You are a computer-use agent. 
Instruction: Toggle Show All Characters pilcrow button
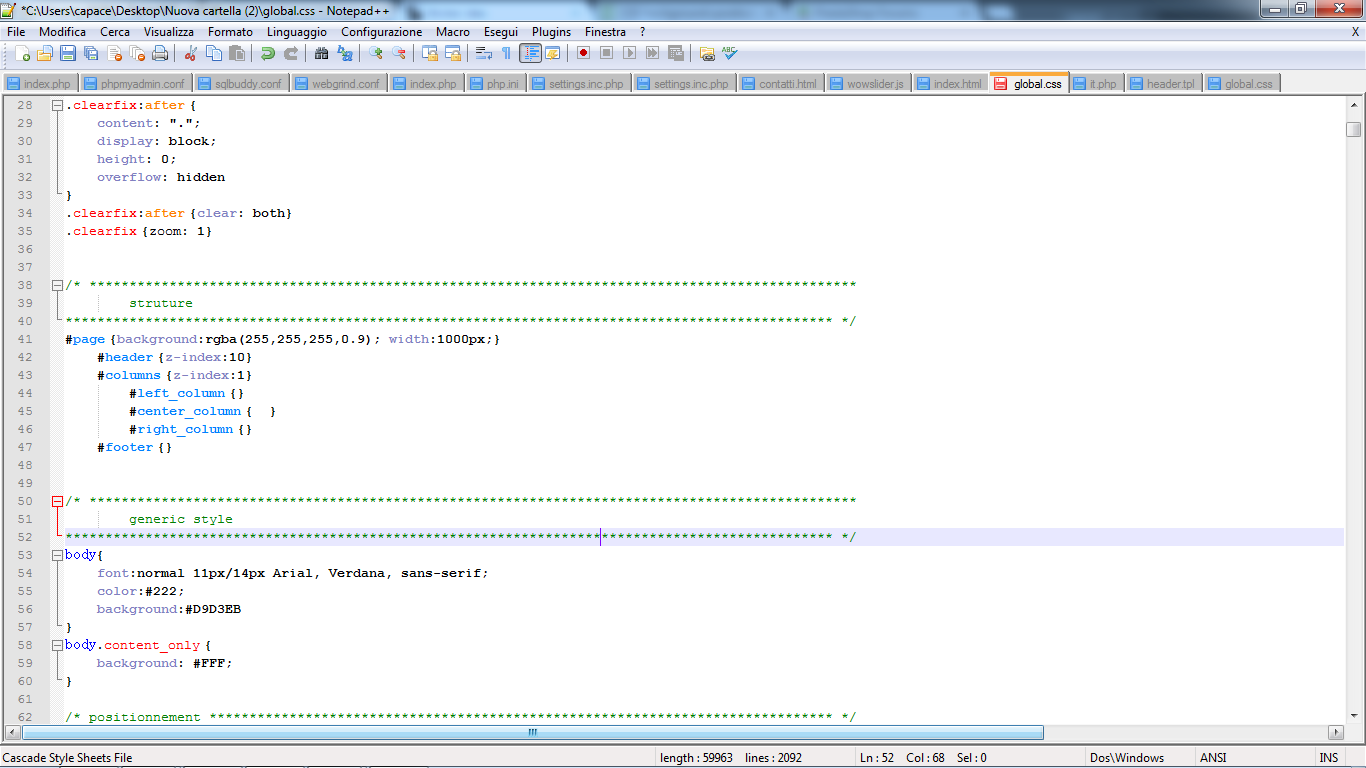tap(506, 54)
